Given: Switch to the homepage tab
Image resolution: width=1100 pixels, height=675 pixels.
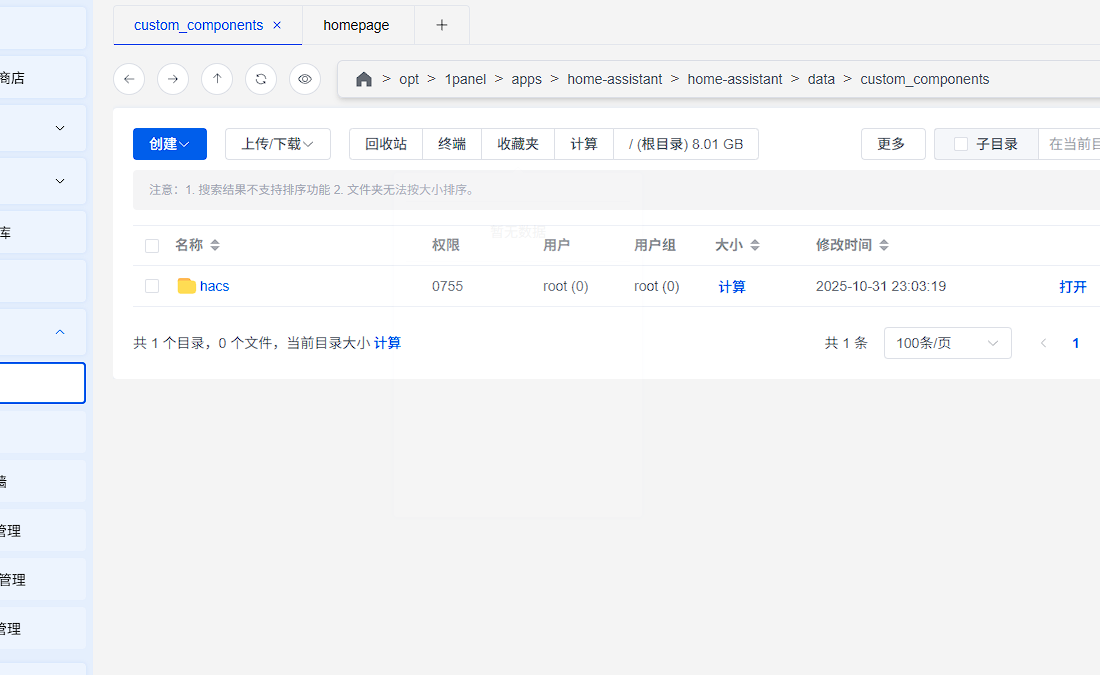Looking at the screenshot, I should pos(357,25).
